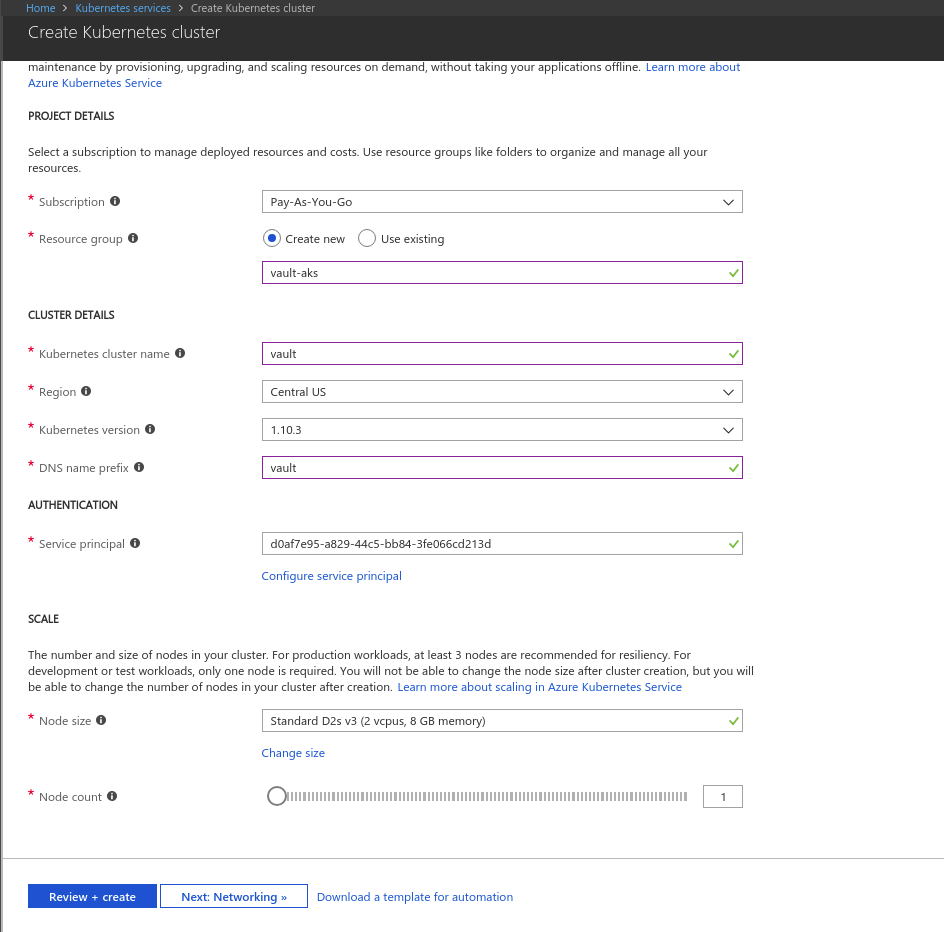Click info icon next to Subscription
The height and width of the screenshot is (932, 944).
tap(115, 202)
